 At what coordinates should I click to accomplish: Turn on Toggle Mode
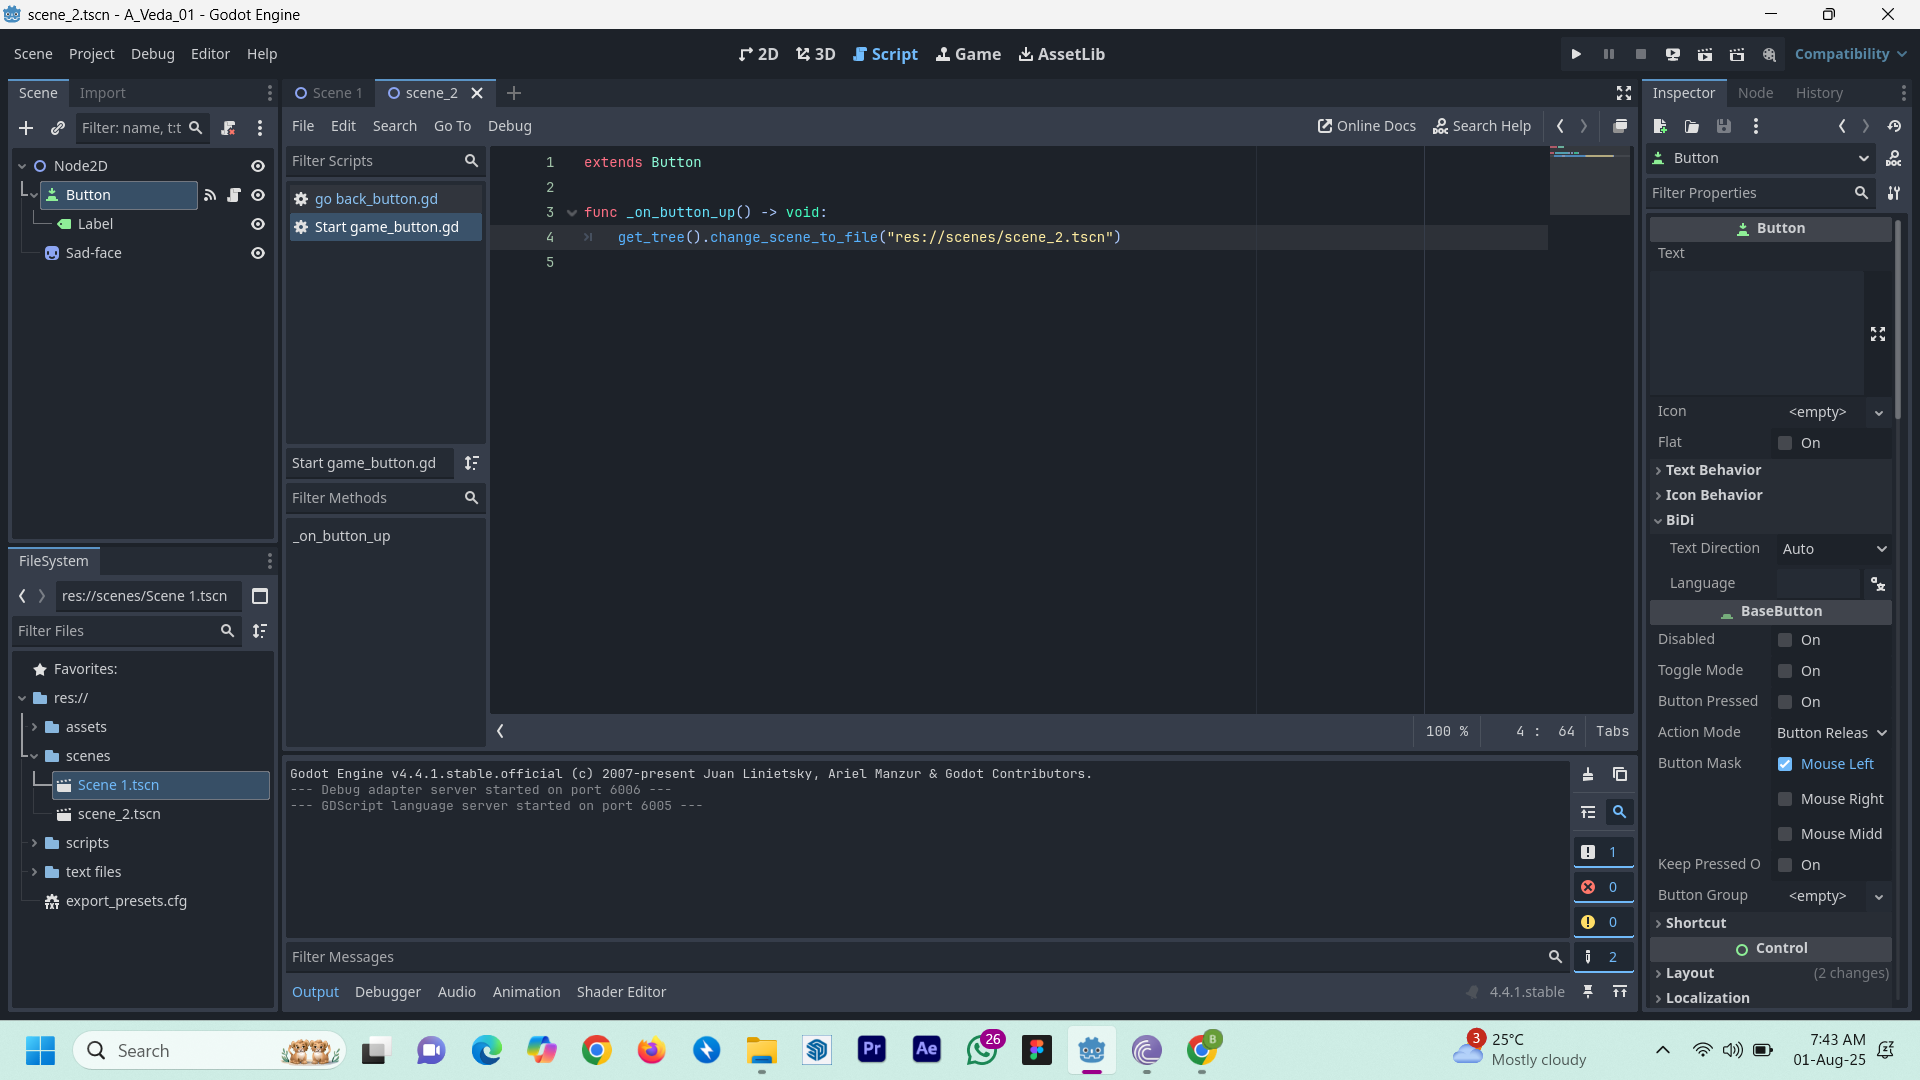pyautogui.click(x=1785, y=671)
